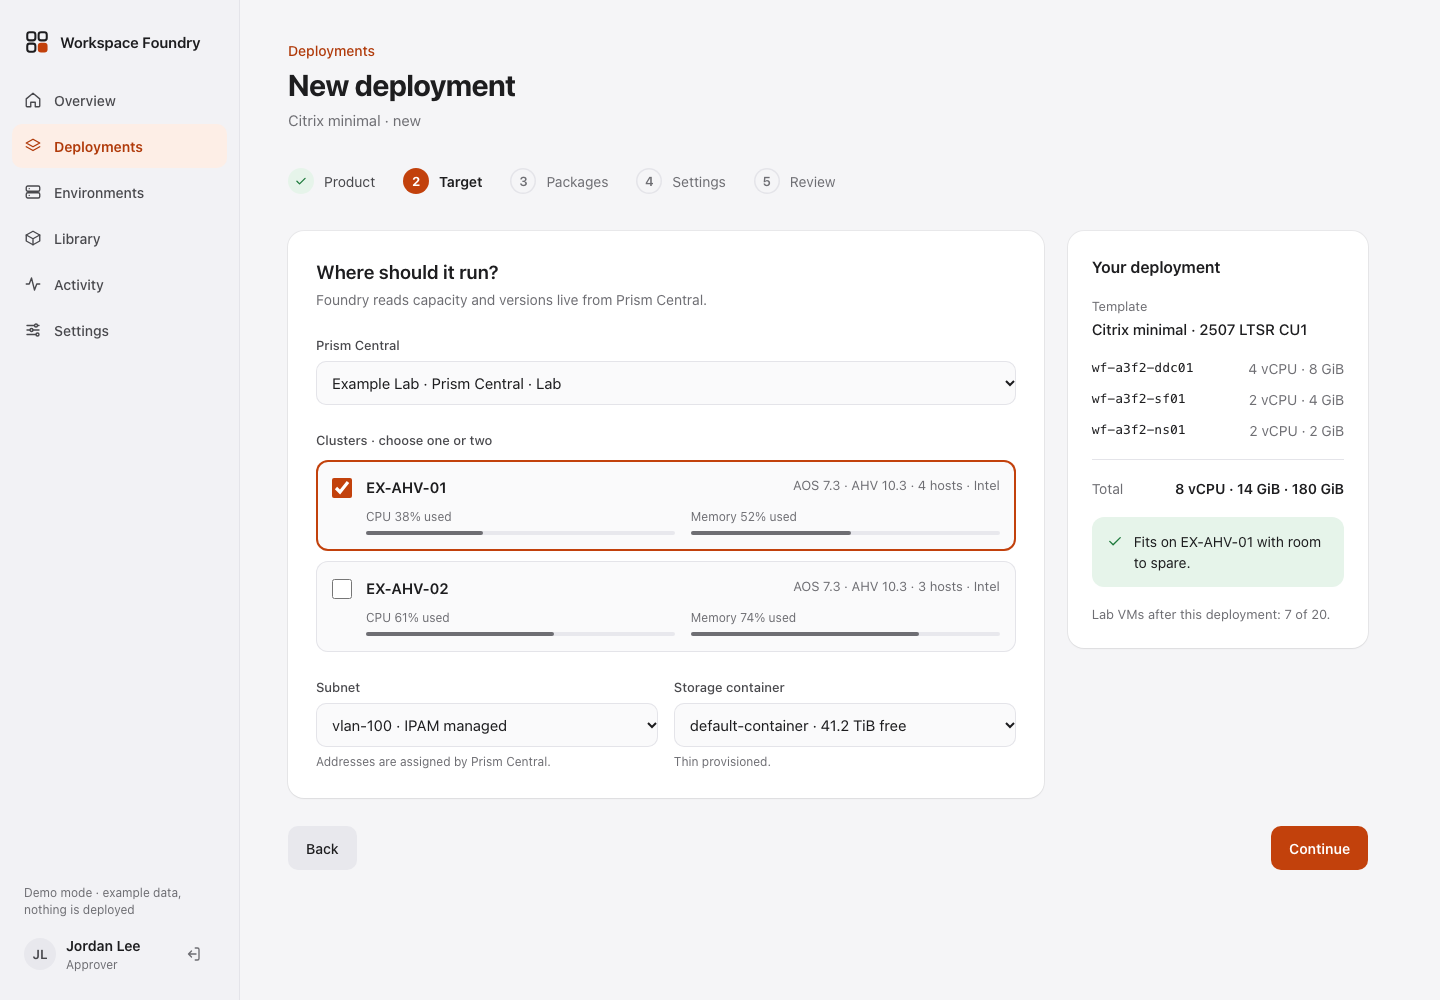
Task: Click the Continue button
Action: point(1319,848)
